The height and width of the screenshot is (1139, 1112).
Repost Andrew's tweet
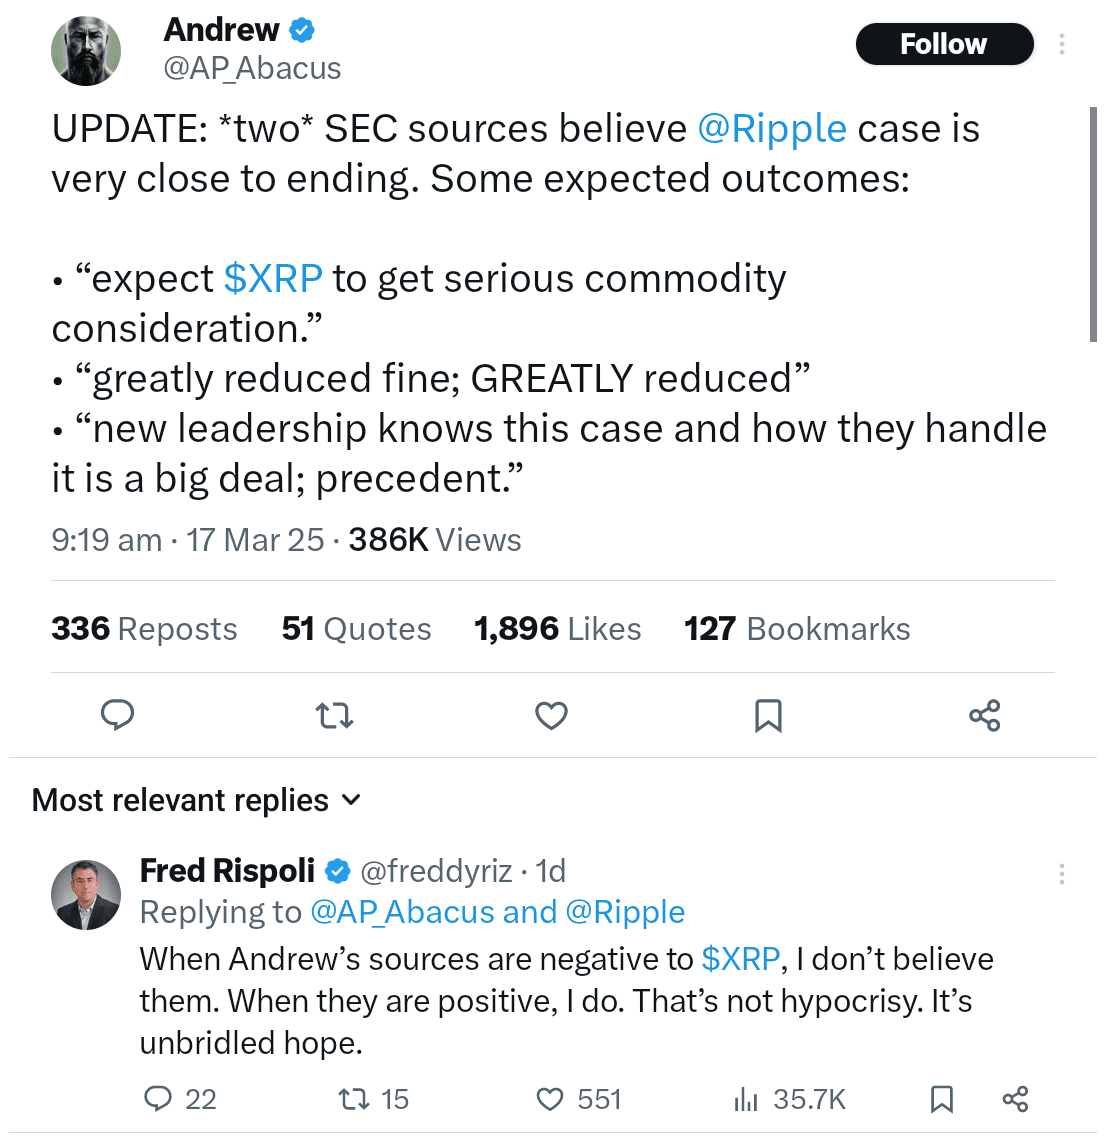pos(334,715)
